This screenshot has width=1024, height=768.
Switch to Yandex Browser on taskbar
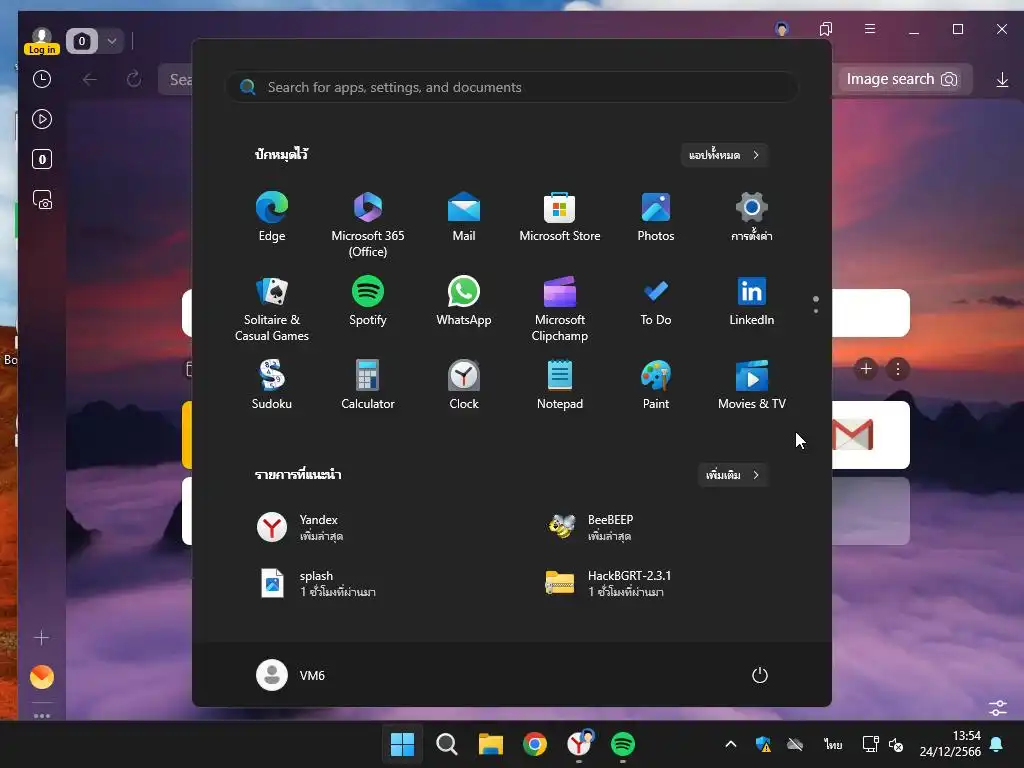coord(579,744)
